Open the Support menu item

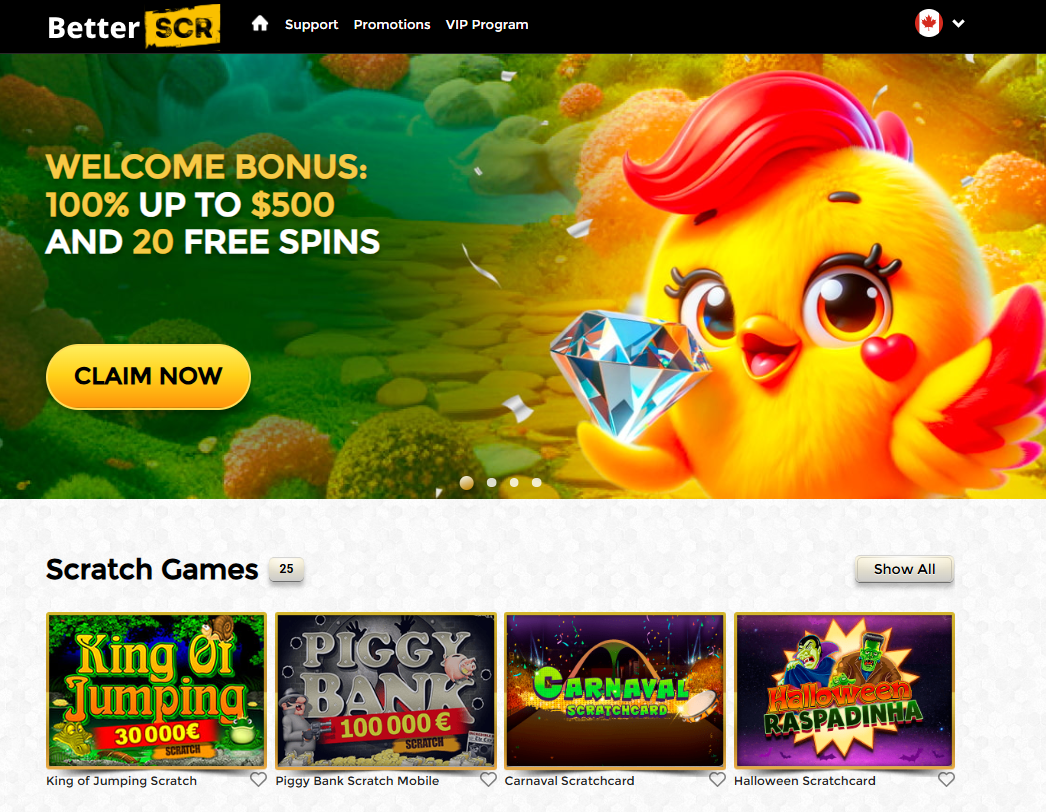point(312,25)
